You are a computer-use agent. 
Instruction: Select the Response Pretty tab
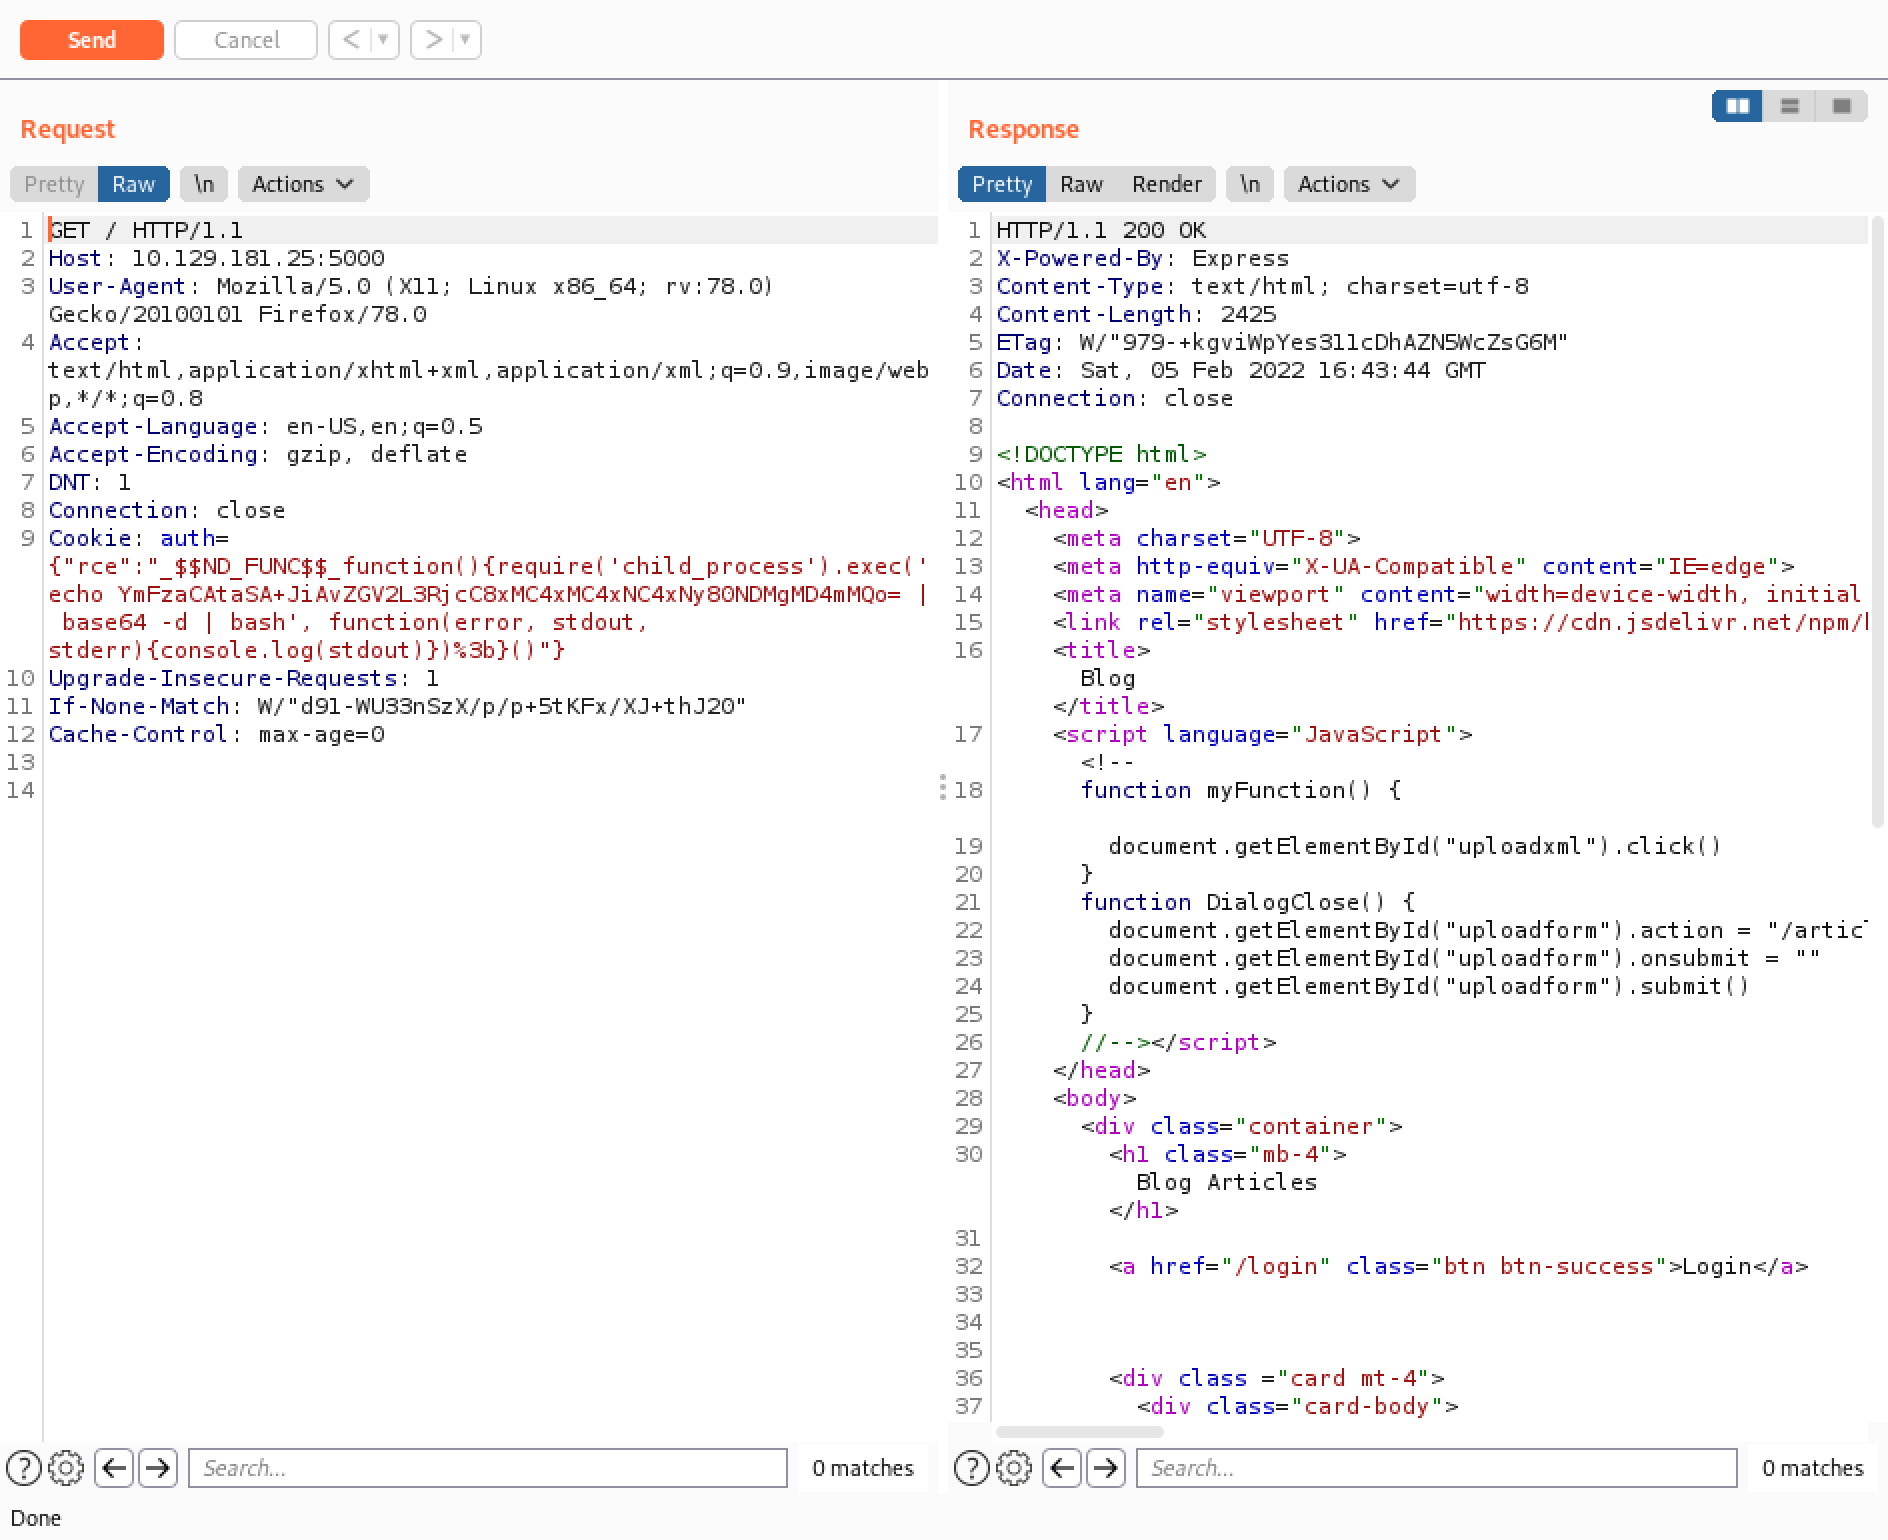[1002, 184]
